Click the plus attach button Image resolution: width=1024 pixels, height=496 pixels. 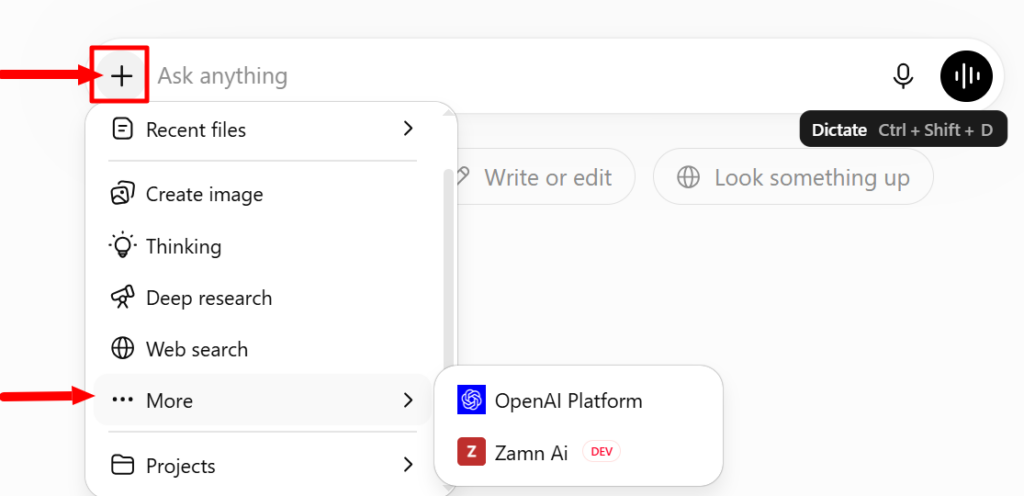coord(121,76)
